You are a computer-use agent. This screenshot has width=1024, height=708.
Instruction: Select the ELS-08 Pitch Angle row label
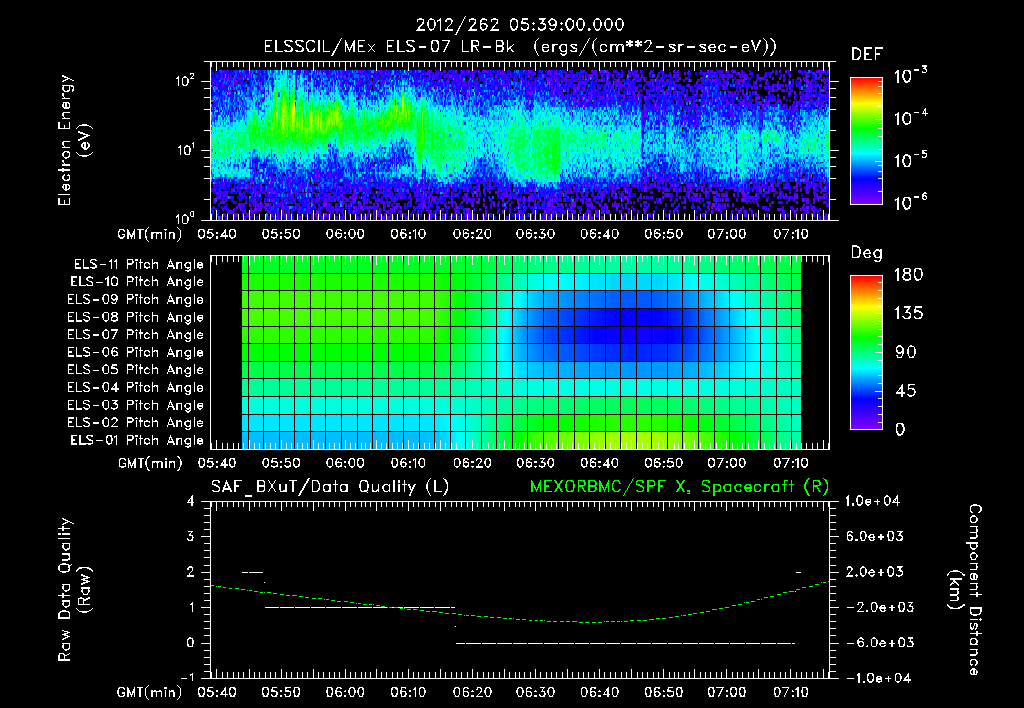click(135, 317)
